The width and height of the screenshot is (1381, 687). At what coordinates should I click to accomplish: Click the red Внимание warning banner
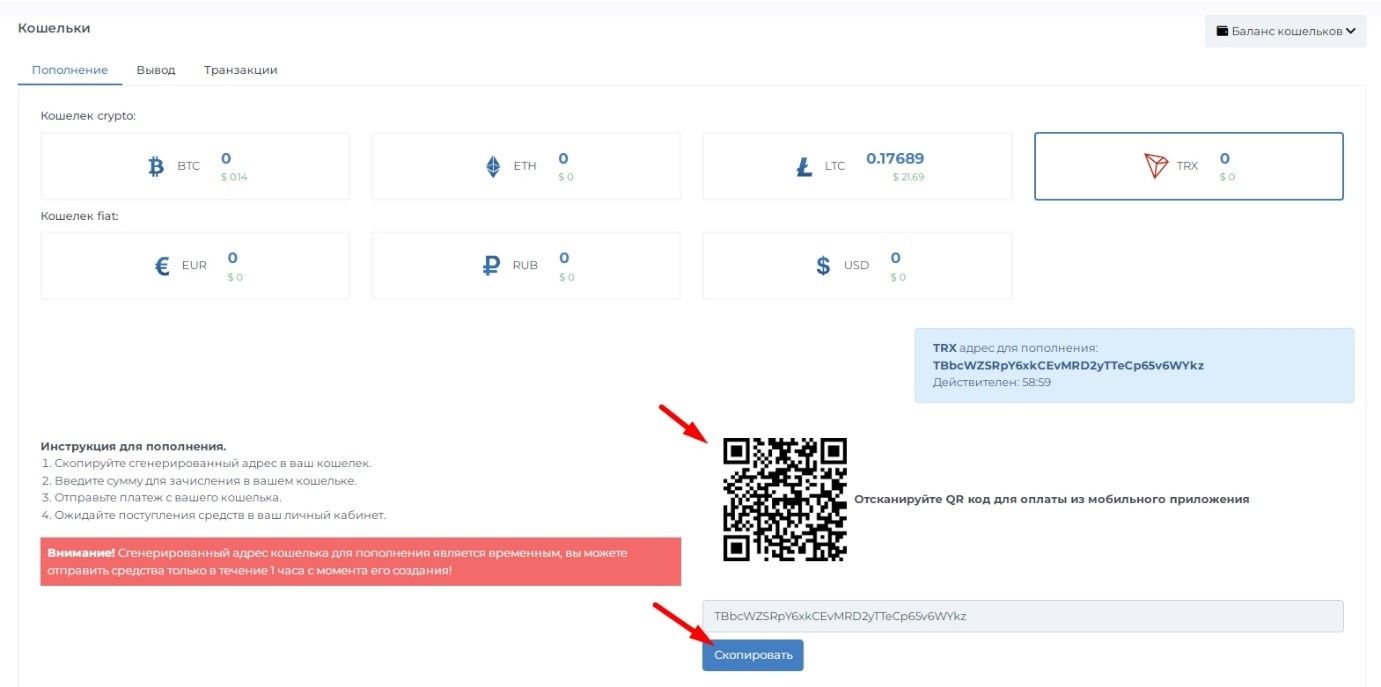coord(360,561)
